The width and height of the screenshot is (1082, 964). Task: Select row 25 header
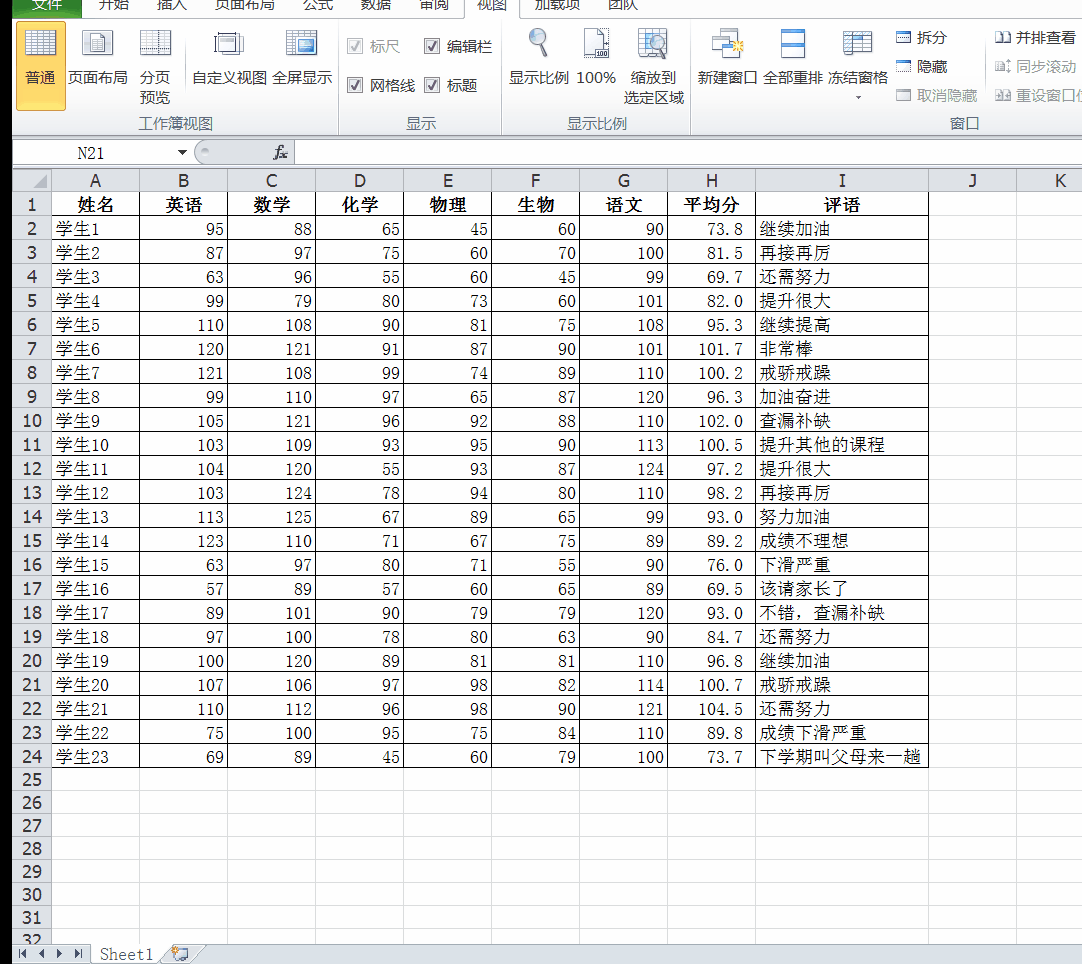coord(32,780)
